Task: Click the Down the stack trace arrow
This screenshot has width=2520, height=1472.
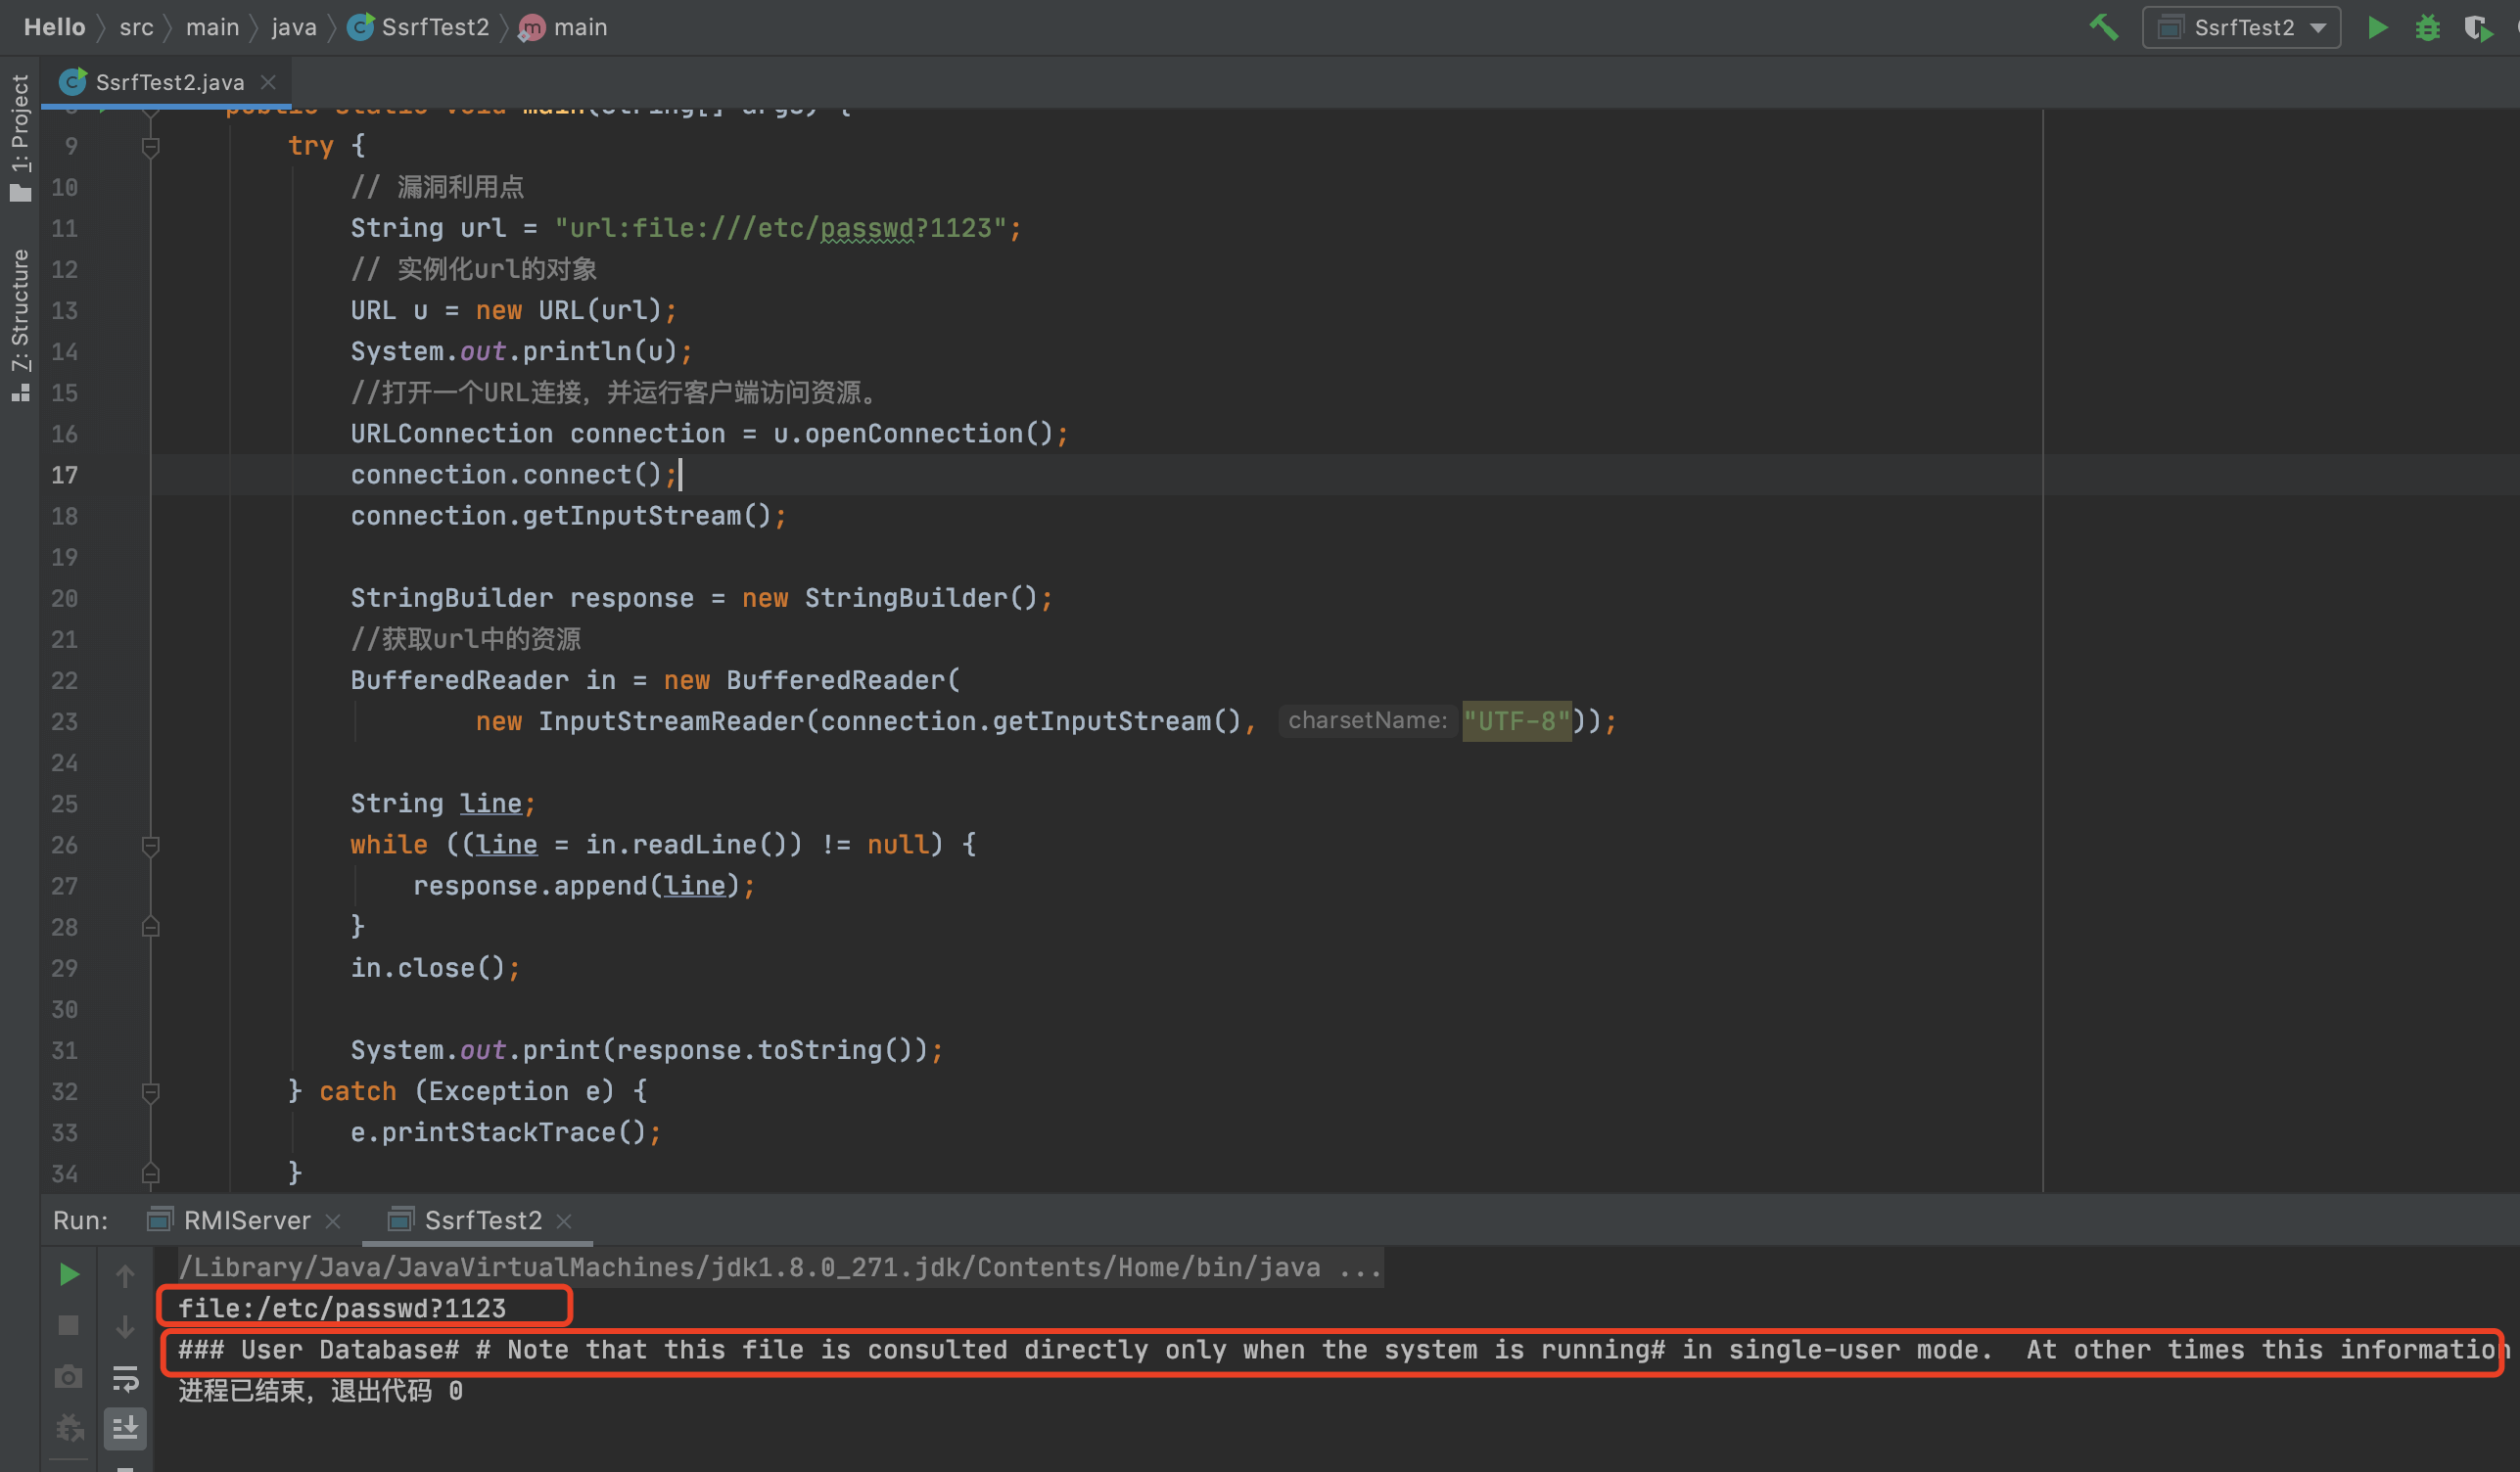Action: (125, 1326)
